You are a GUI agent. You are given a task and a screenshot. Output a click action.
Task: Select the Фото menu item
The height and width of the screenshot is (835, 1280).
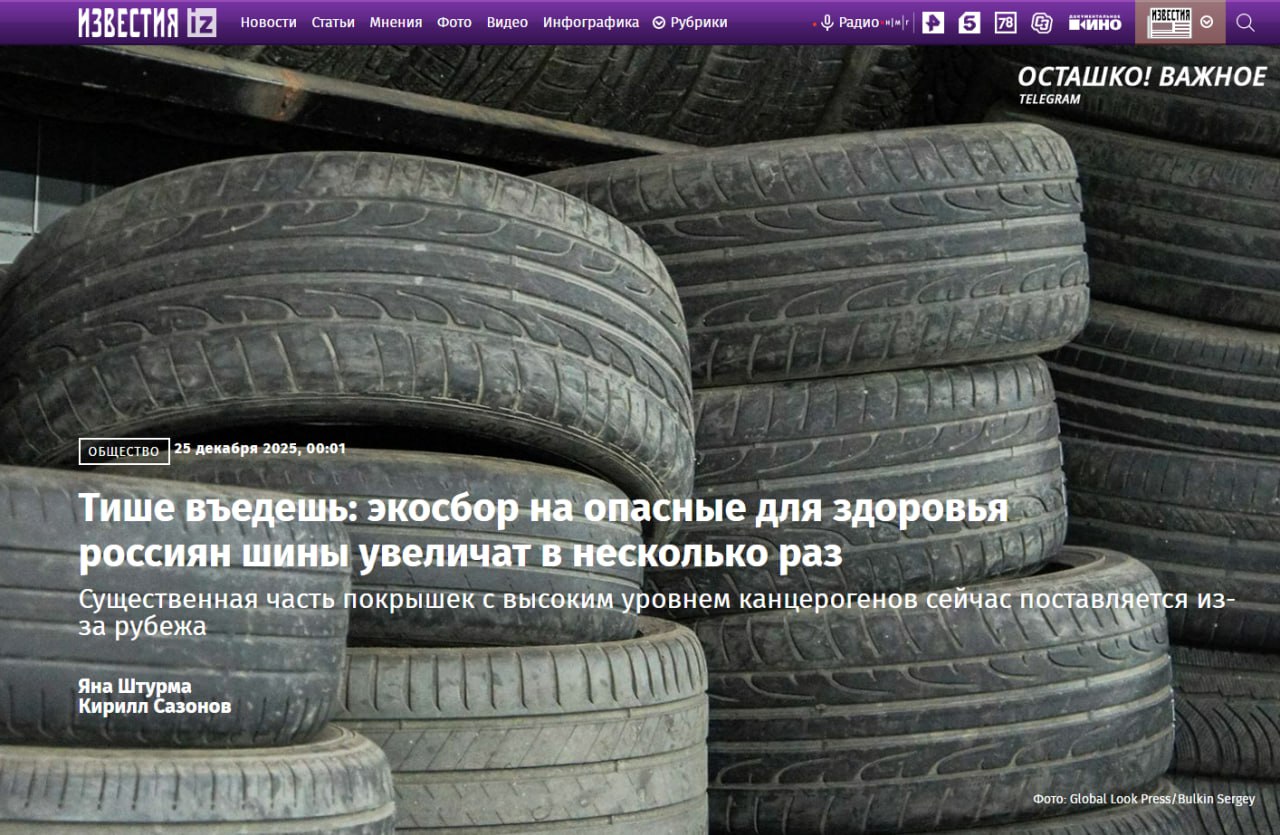point(454,22)
